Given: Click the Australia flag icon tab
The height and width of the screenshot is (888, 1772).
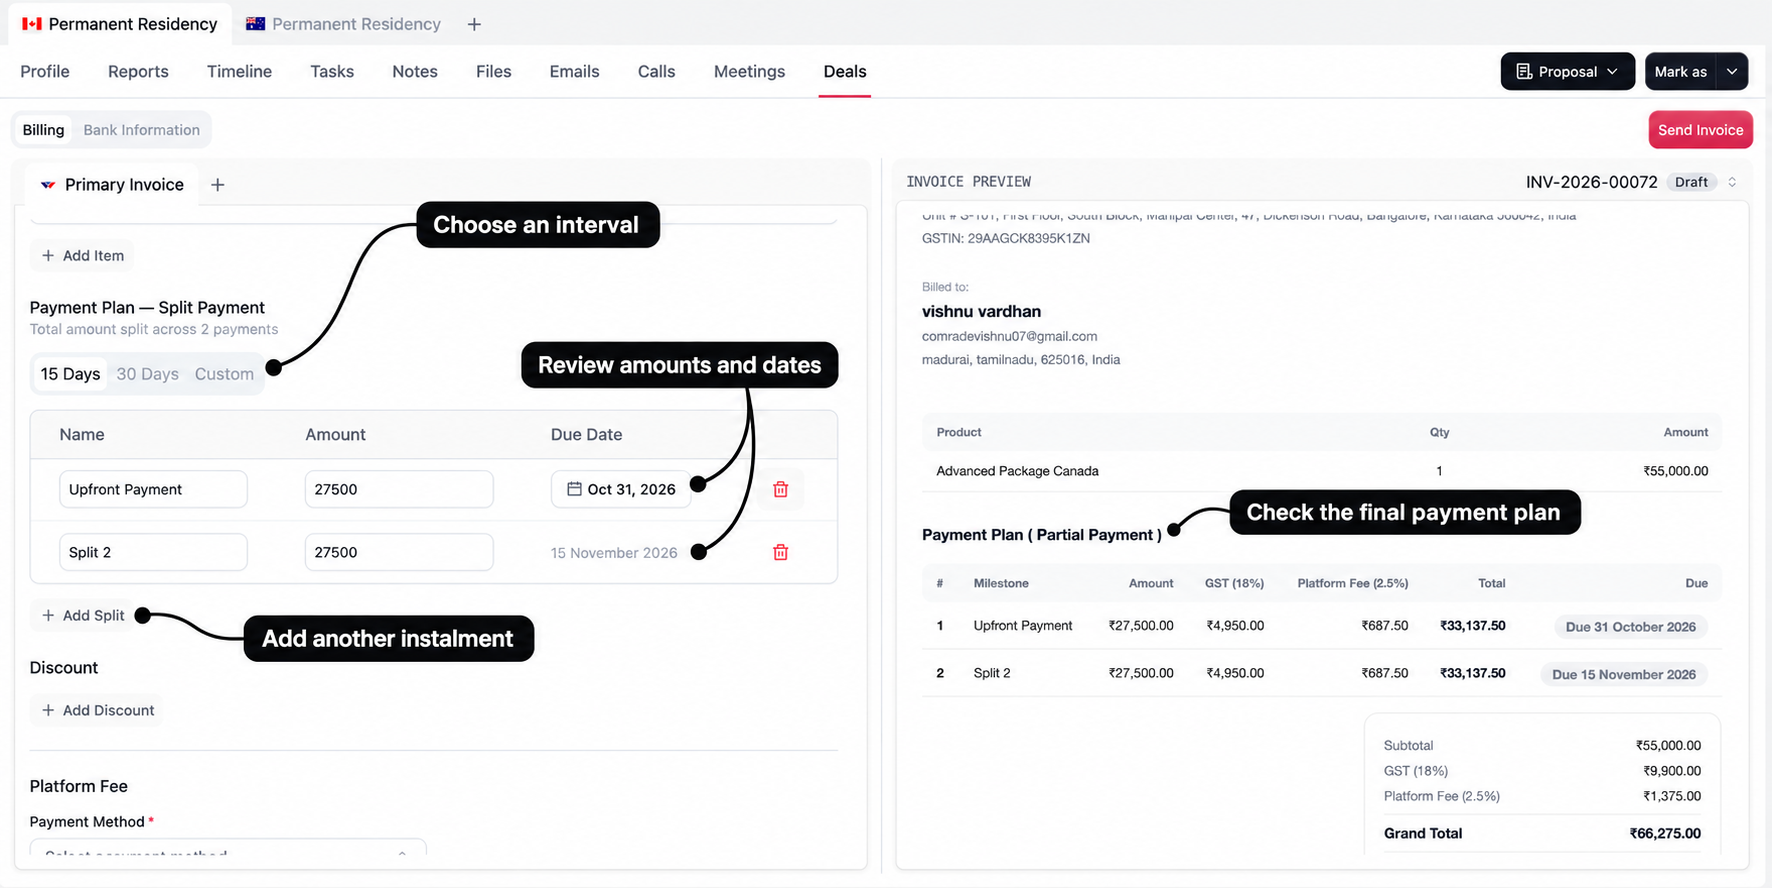Looking at the screenshot, I should [x=343, y=24].
